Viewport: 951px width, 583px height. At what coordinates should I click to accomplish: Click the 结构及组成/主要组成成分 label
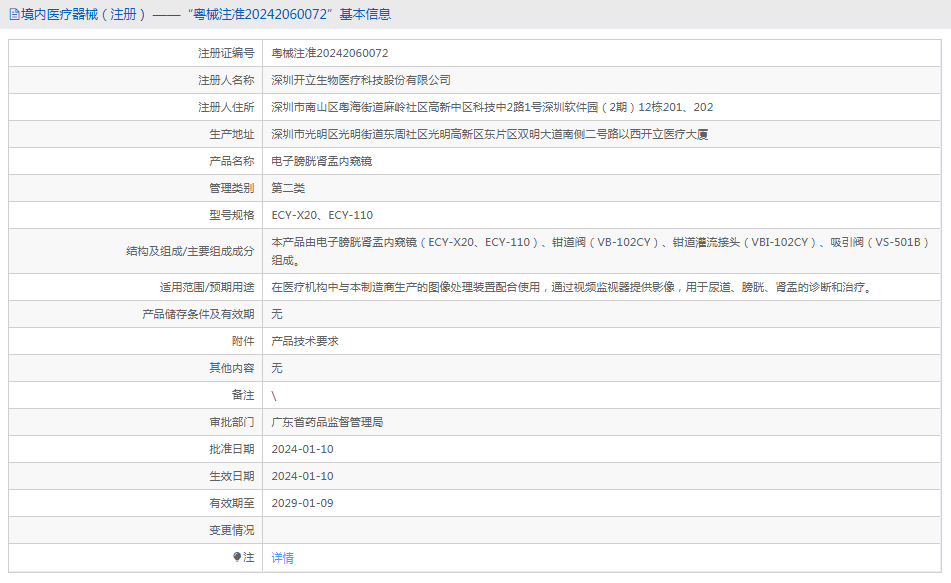click(x=190, y=251)
